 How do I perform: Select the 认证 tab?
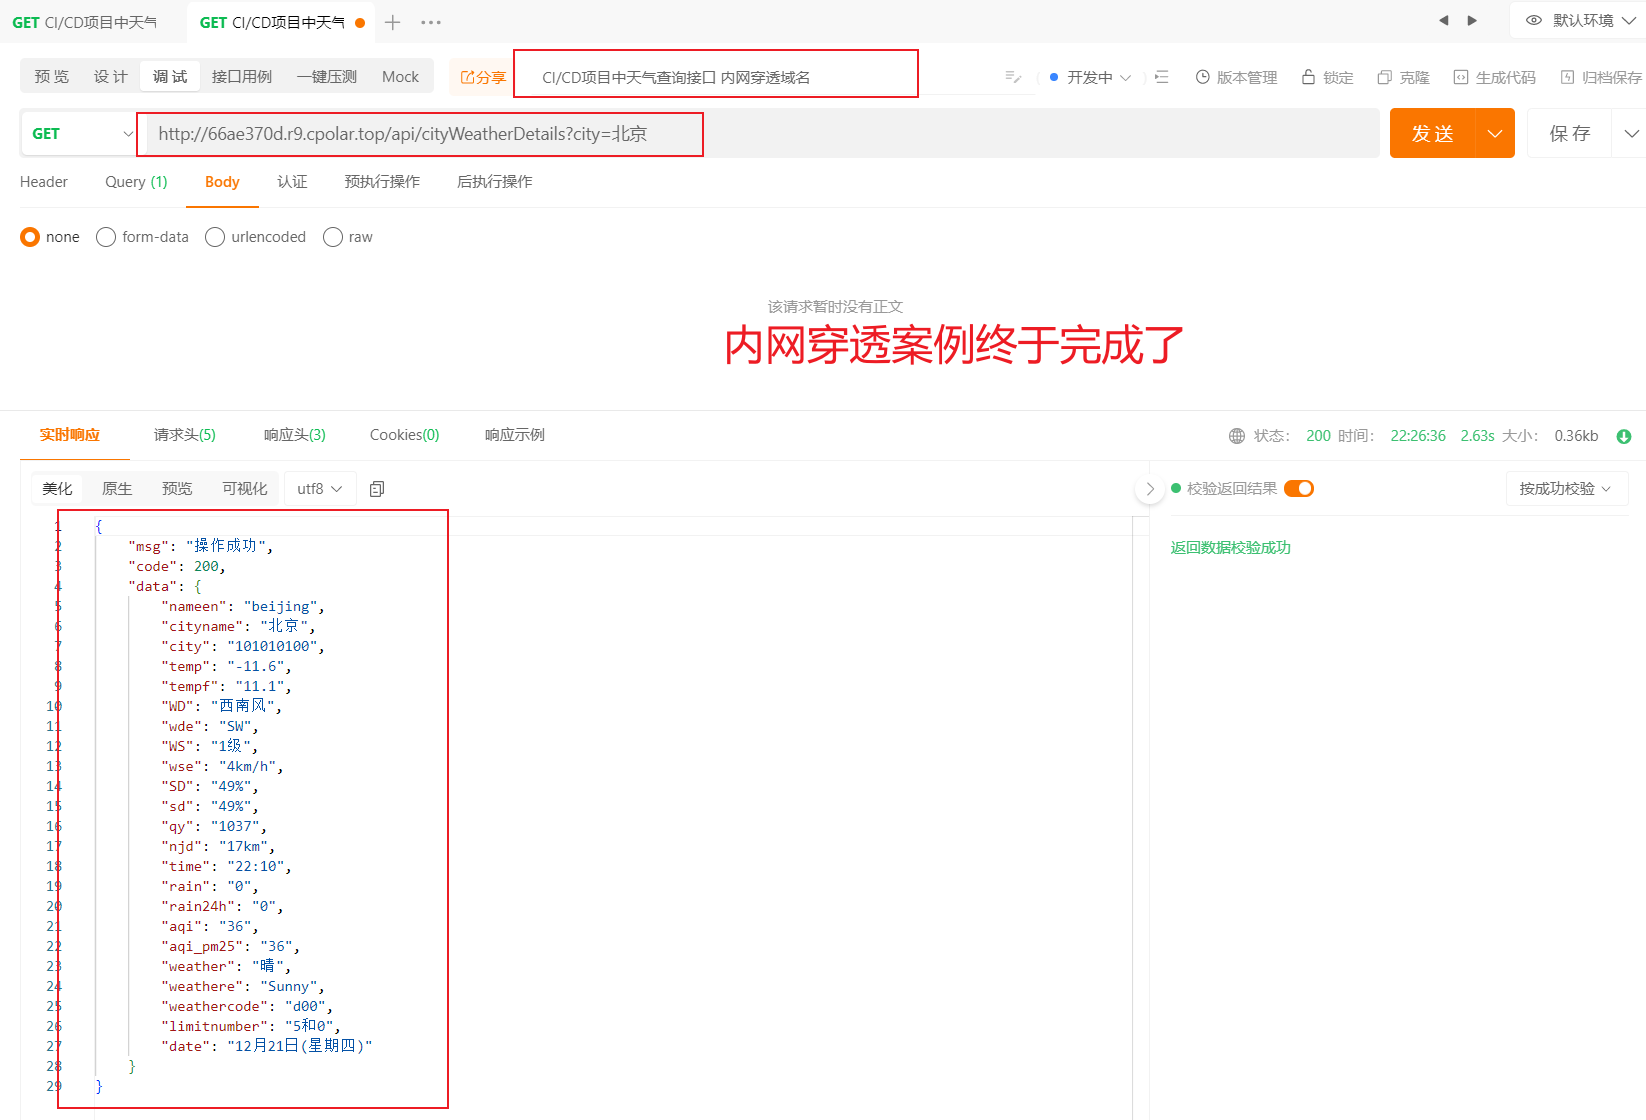(292, 182)
